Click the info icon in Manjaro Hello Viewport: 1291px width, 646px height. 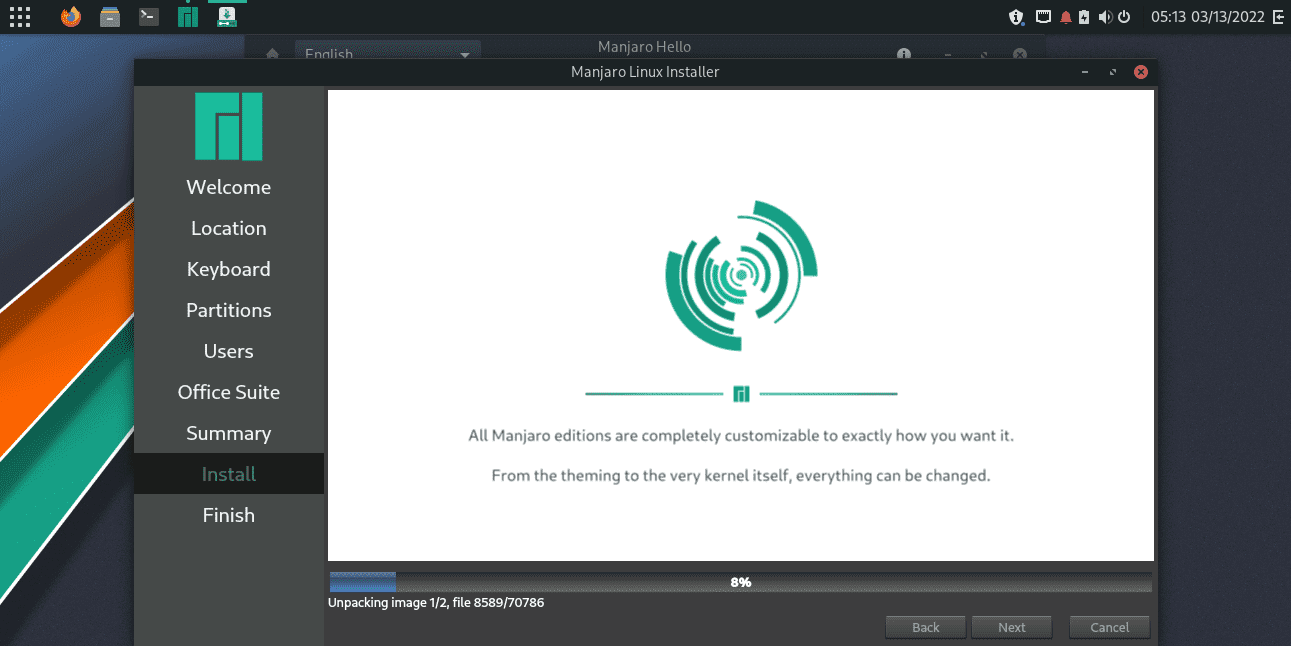tap(904, 55)
